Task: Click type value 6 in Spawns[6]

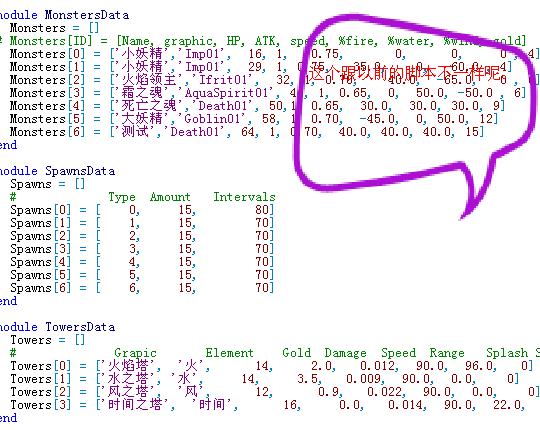Action: 133,288
